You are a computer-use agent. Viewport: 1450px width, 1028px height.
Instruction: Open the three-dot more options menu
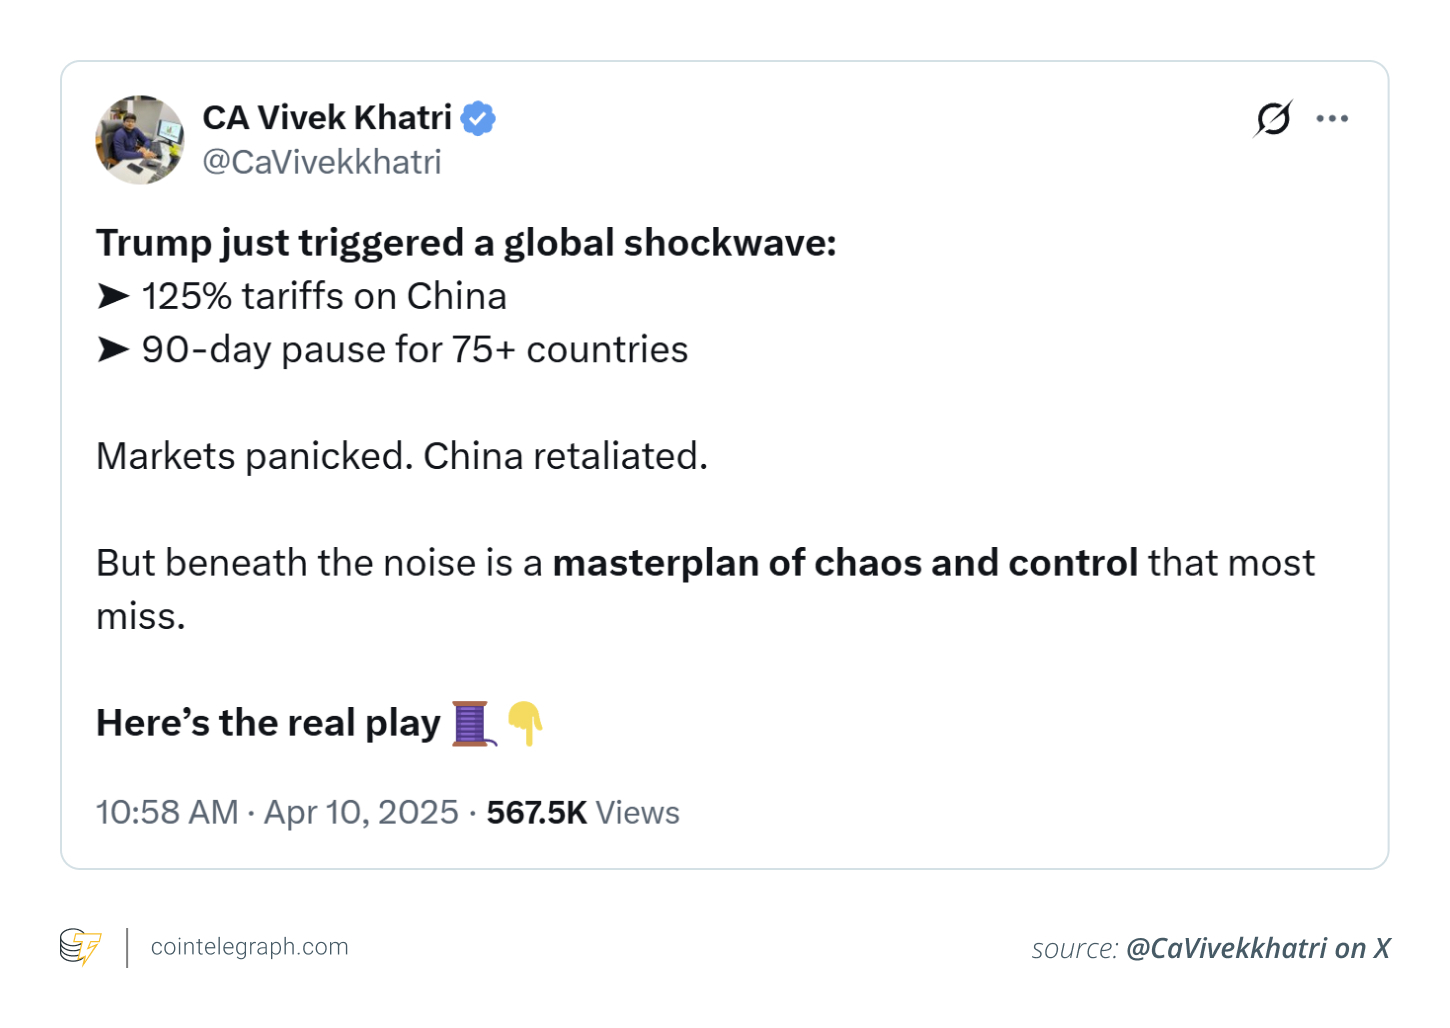1332,119
